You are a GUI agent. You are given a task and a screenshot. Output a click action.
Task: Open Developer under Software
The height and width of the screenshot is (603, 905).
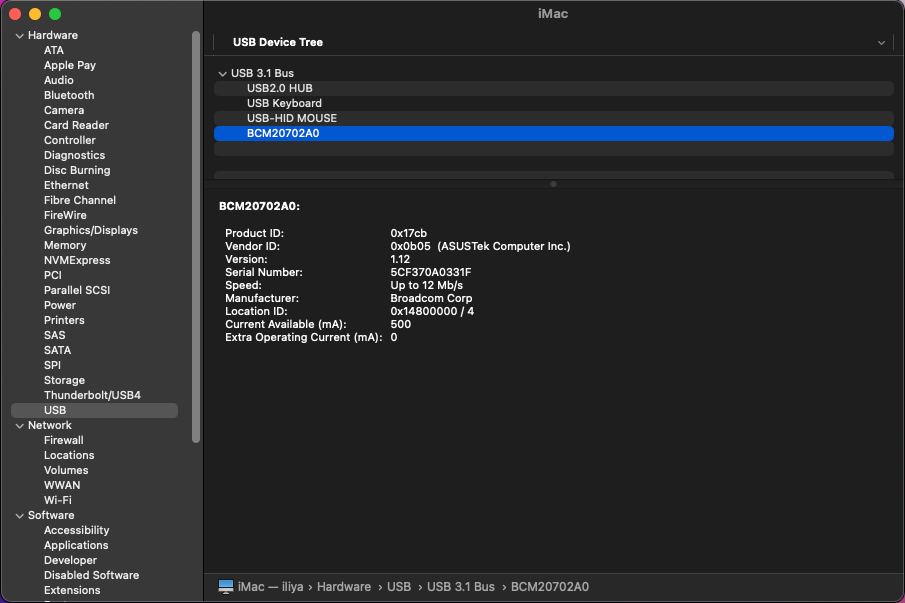coord(70,560)
